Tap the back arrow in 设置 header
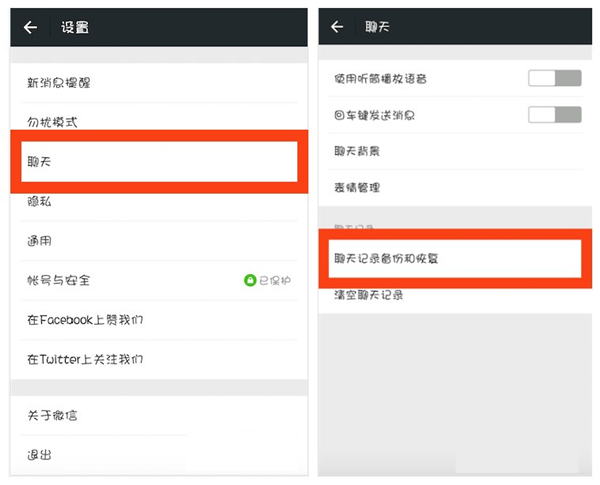This screenshot has width=600, height=485. (30, 27)
